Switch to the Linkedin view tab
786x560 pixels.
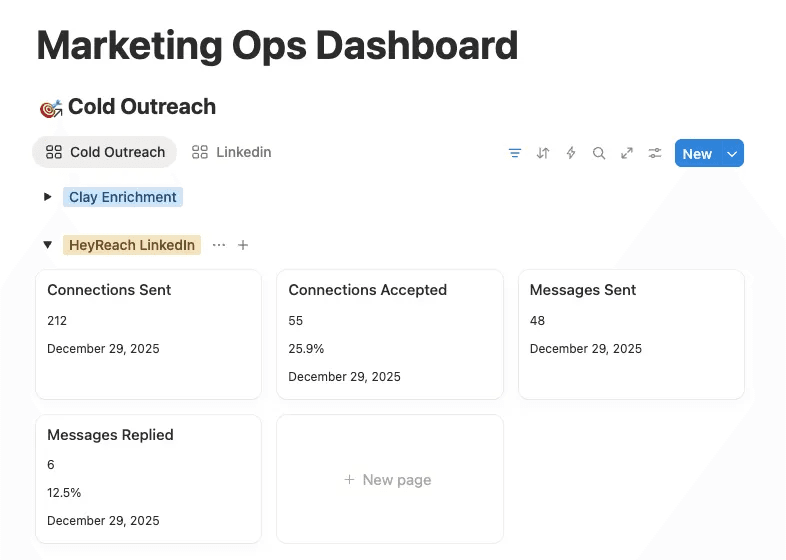pos(232,152)
